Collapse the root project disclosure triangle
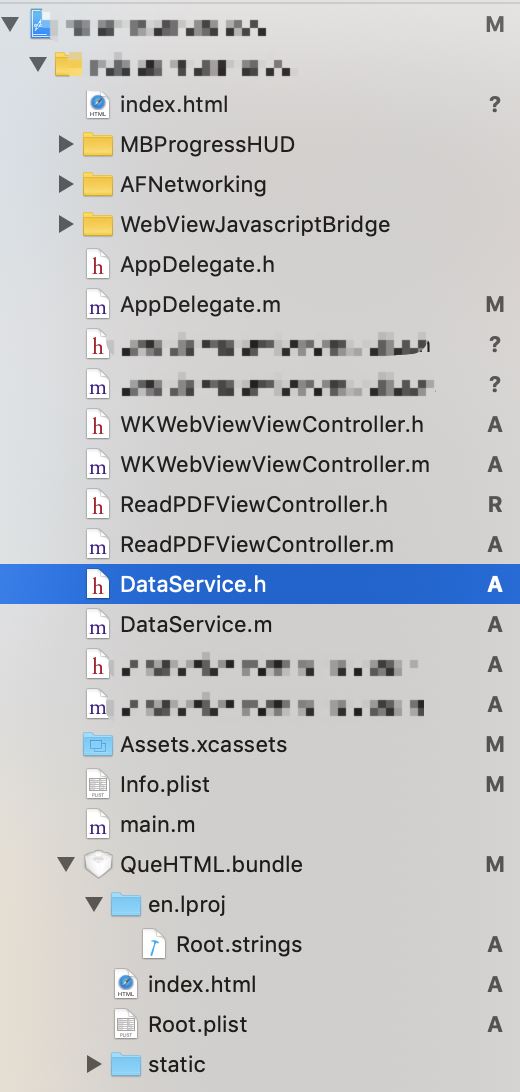This screenshot has height=1092, width=520. click(x=10, y=24)
